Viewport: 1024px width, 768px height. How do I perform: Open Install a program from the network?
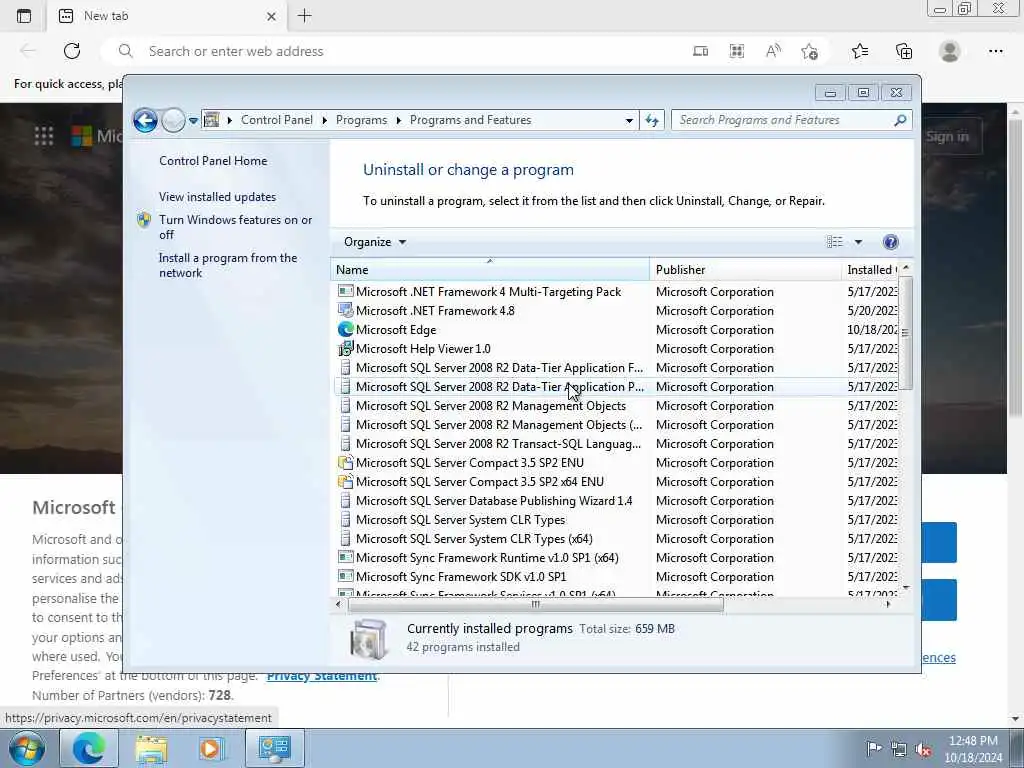point(228,265)
